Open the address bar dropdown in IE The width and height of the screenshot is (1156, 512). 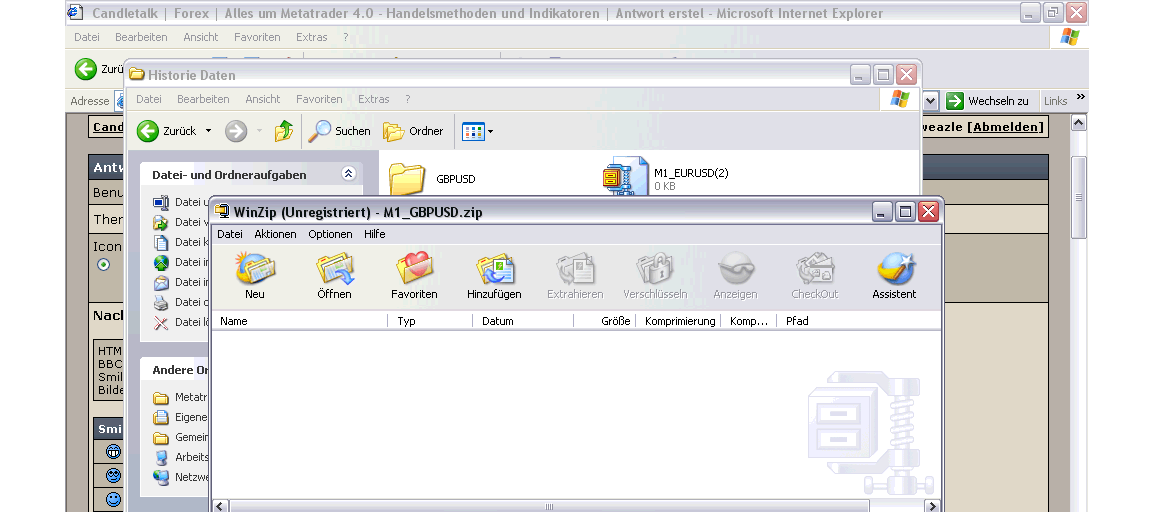pyautogui.click(x=930, y=101)
